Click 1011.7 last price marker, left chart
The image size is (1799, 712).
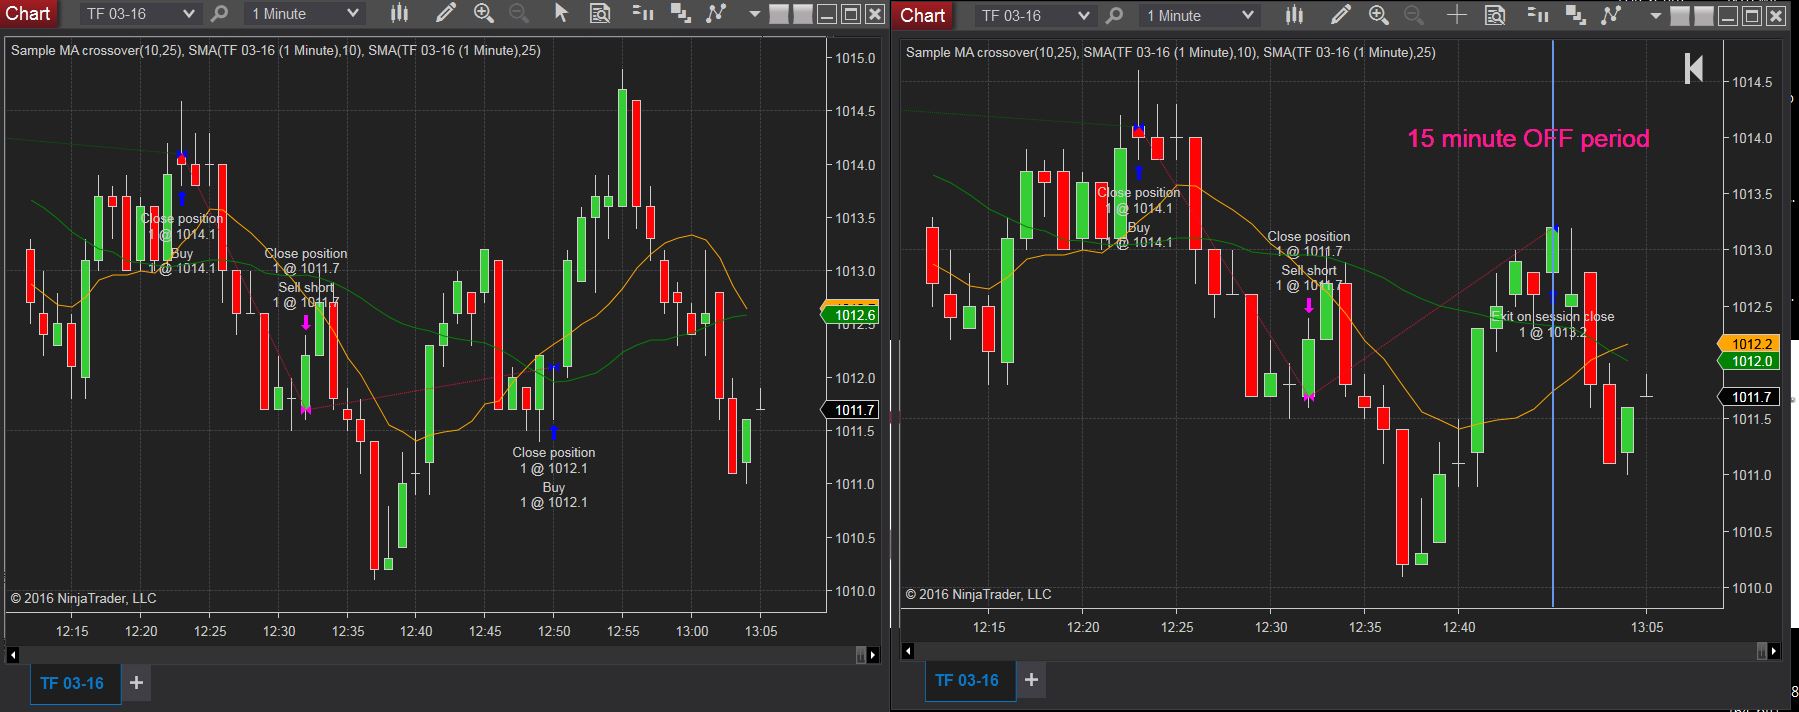849,410
